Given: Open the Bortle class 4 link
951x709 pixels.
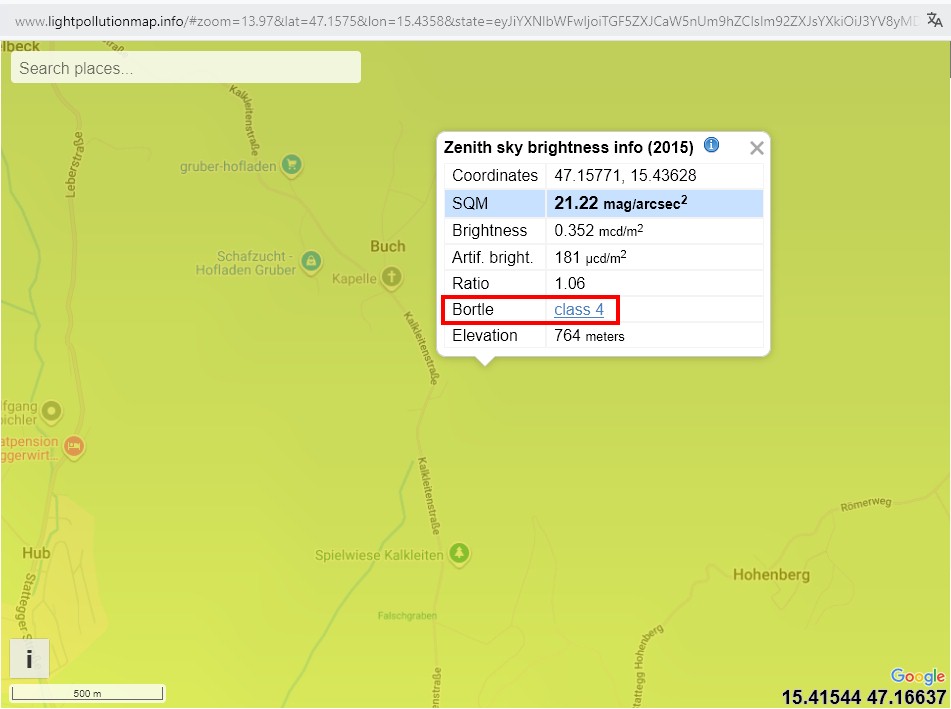Looking at the screenshot, I should [x=579, y=310].
